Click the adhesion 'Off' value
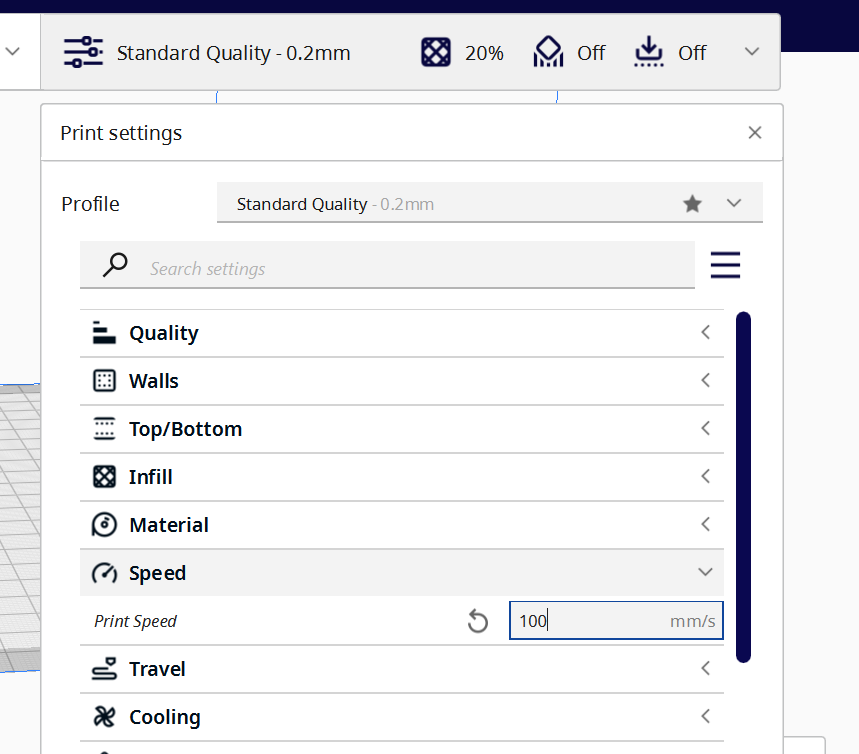 pos(692,53)
